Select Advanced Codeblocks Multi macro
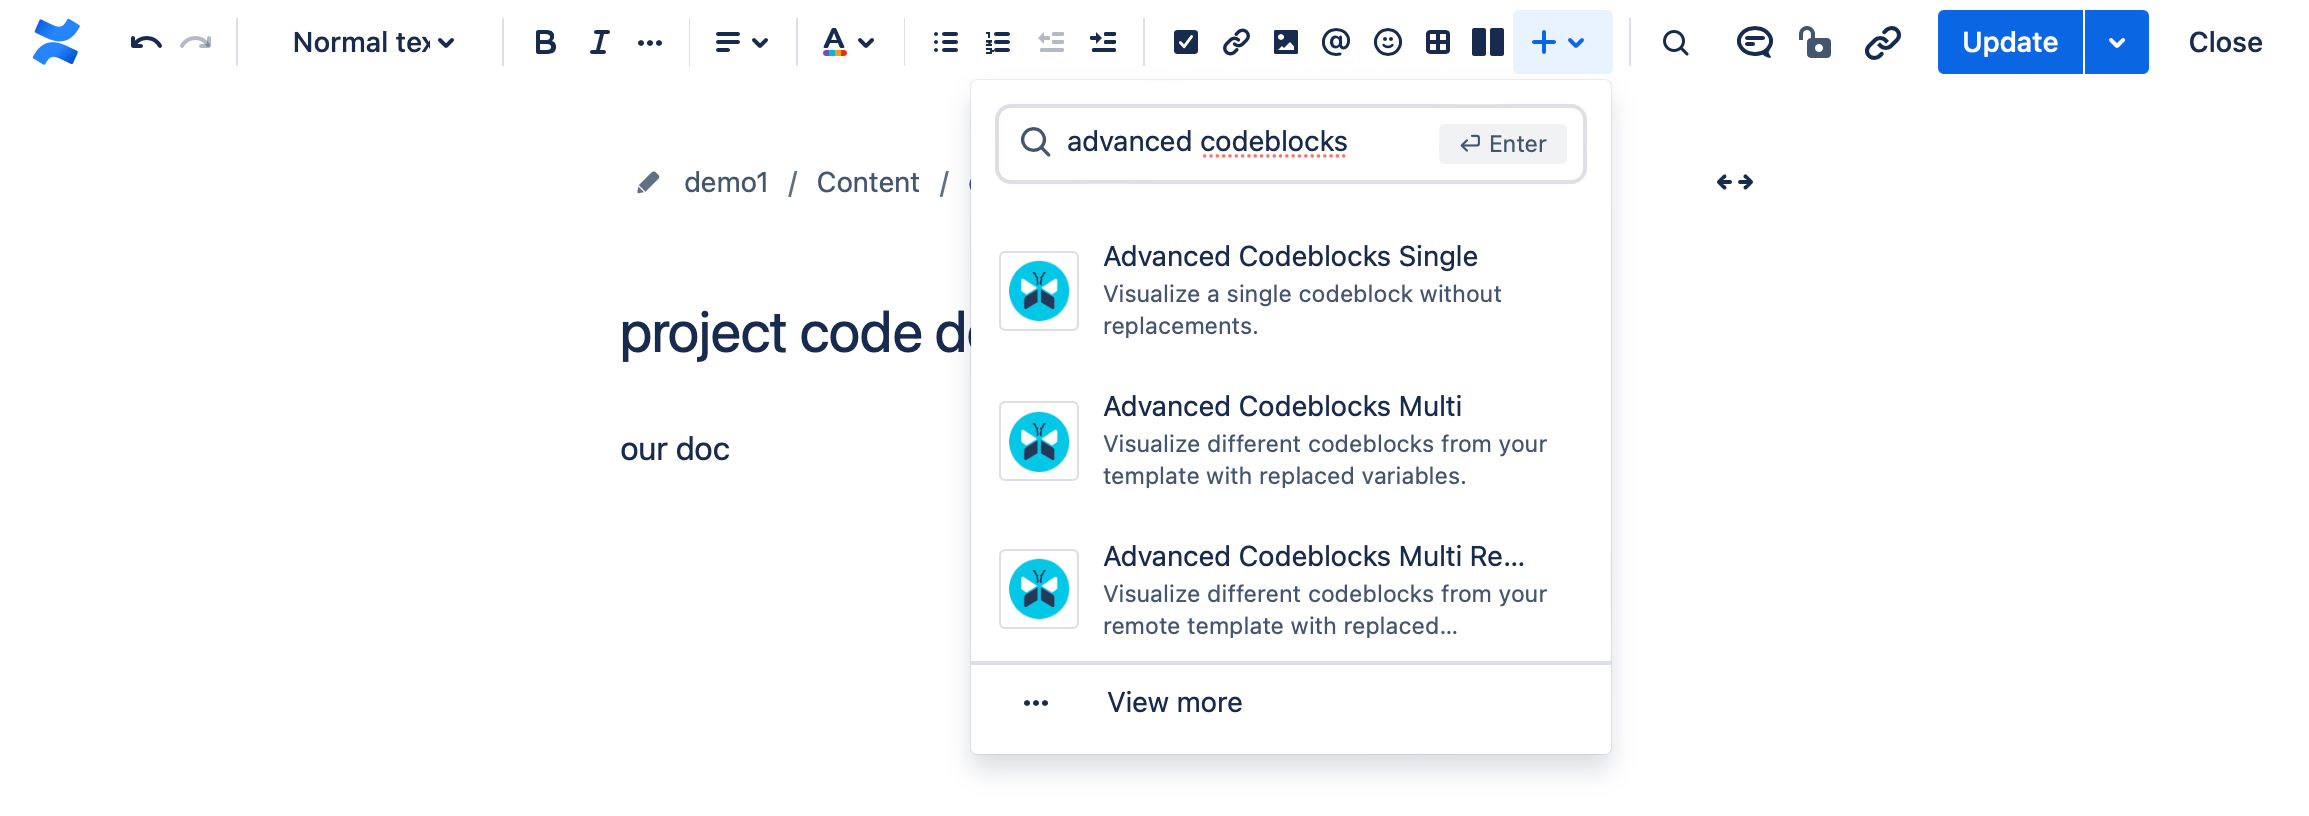2309x816 pixels. tap(1291, 440)
